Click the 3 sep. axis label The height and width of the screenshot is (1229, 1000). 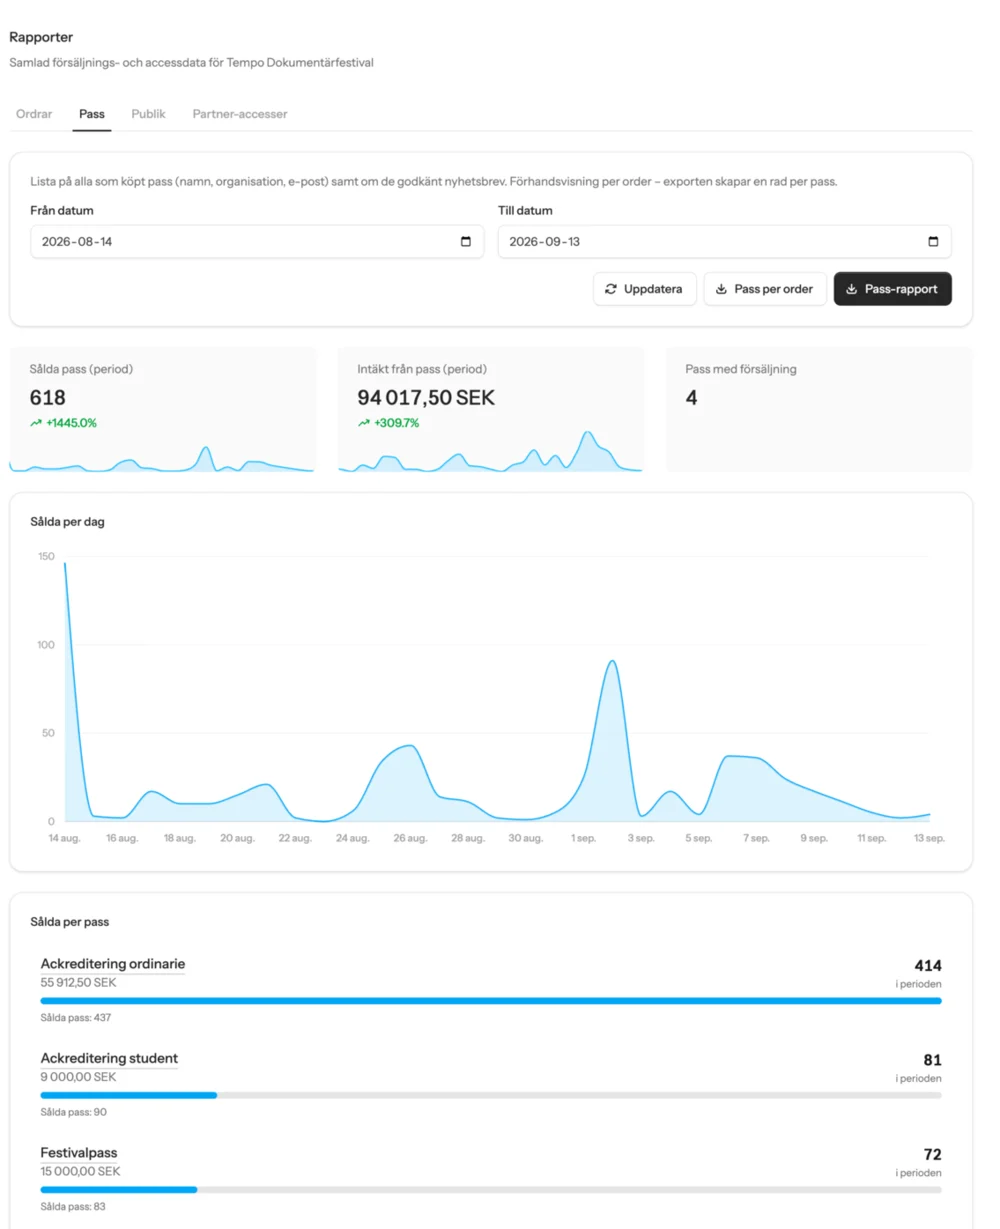(641, 838)
